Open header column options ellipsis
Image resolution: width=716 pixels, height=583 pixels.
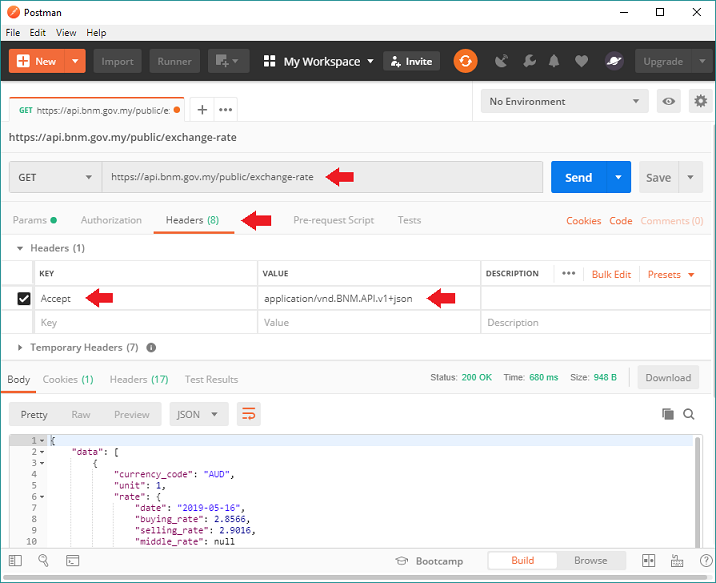(569, 273)
